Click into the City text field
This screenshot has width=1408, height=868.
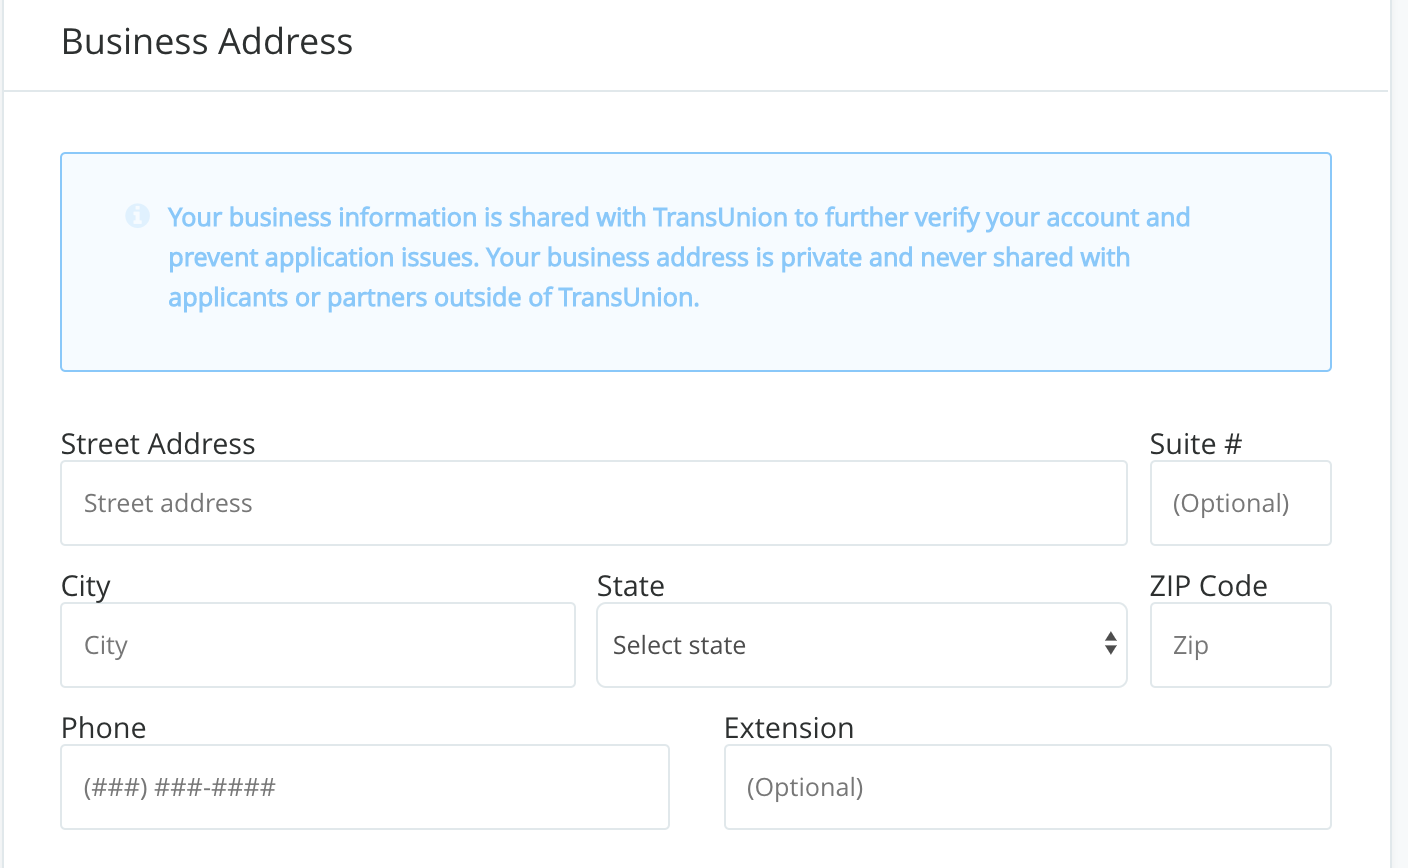(x=318, y=645)
